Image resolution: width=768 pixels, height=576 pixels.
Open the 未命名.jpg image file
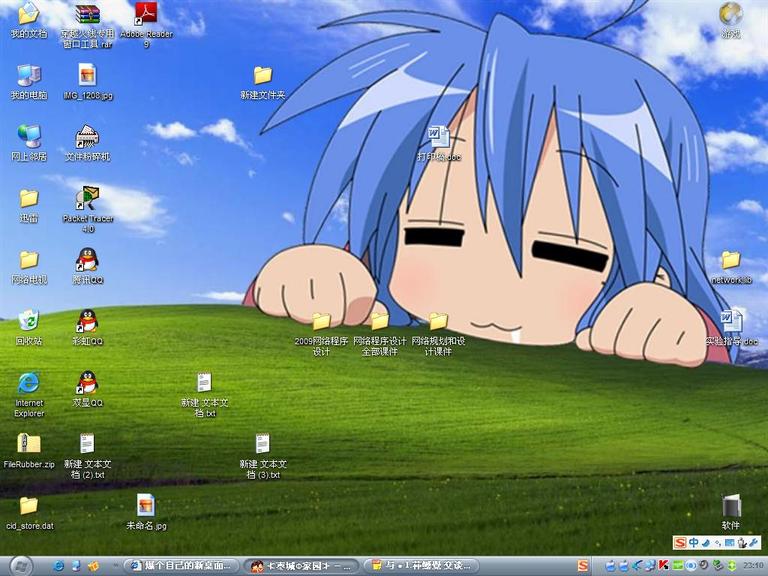(146, 512)
